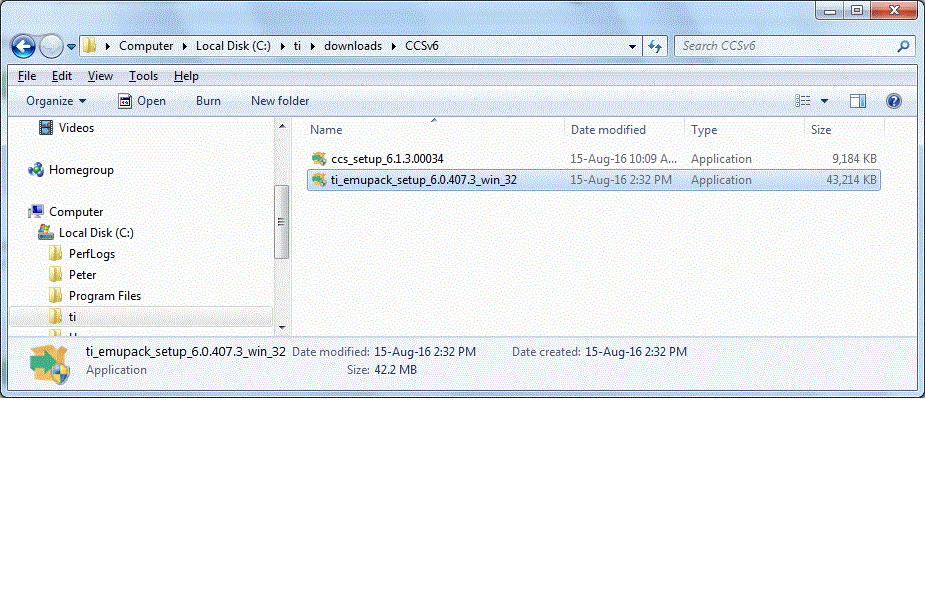Click the Homegroup icon
Screen dimensions: 925x614
tap(35, 170)
